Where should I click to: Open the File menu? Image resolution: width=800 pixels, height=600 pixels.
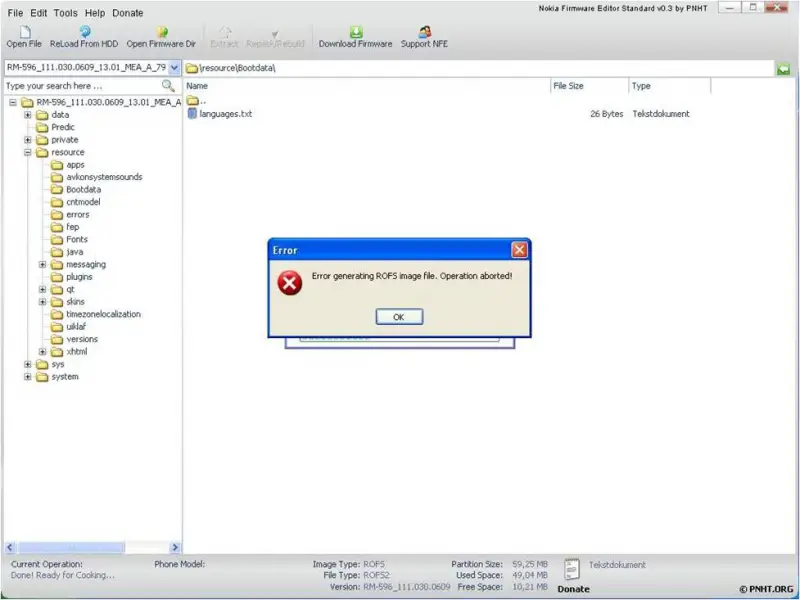pos(15,13)
